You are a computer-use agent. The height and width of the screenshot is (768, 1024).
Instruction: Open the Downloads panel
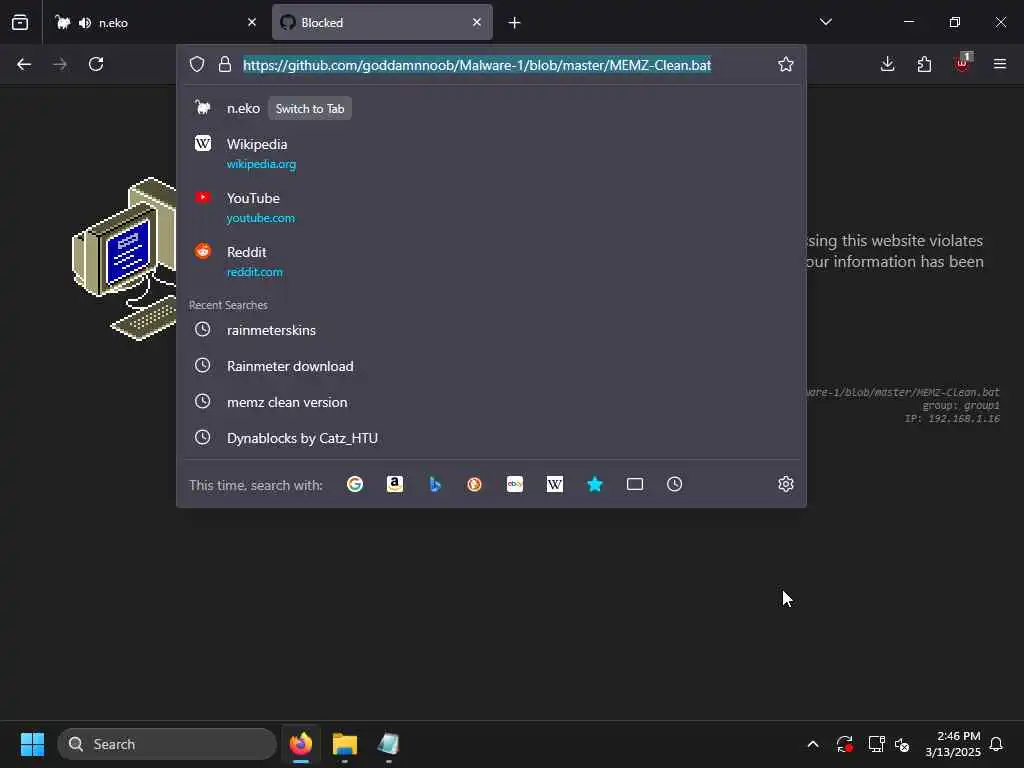[887, 64]
